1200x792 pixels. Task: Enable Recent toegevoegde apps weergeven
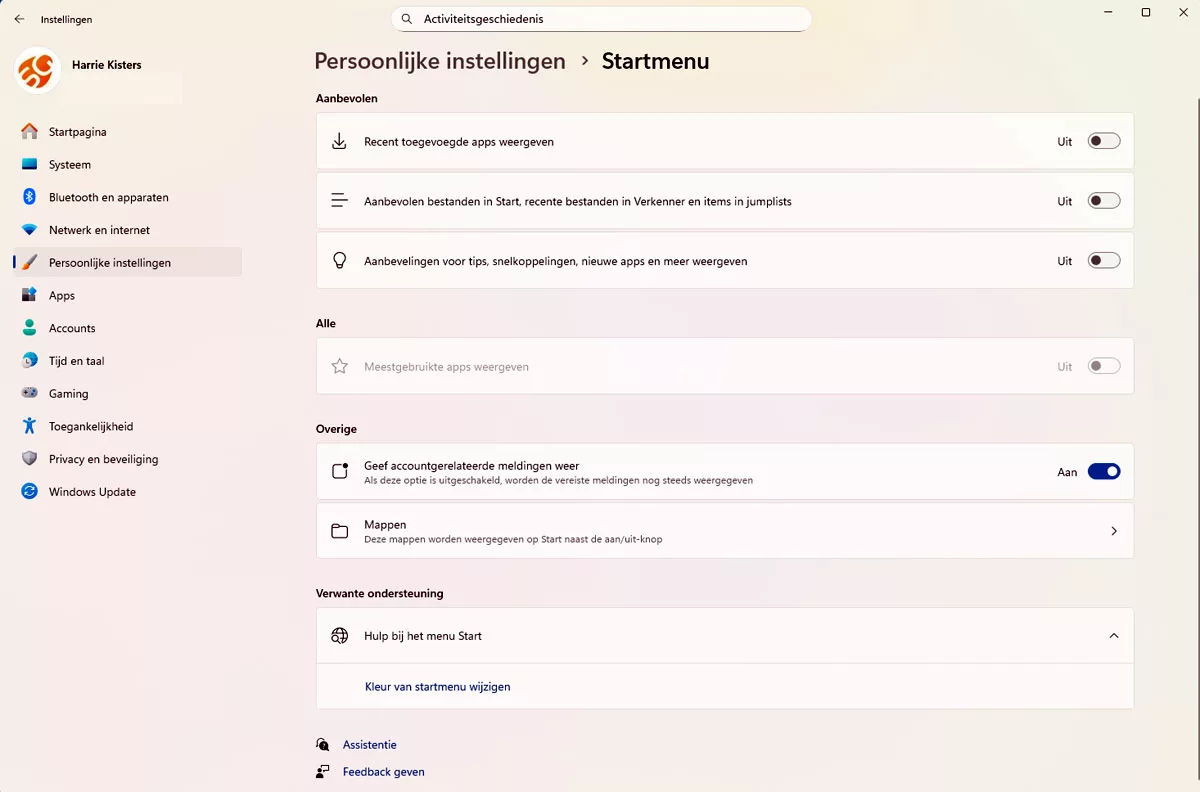click(1103, 141)
